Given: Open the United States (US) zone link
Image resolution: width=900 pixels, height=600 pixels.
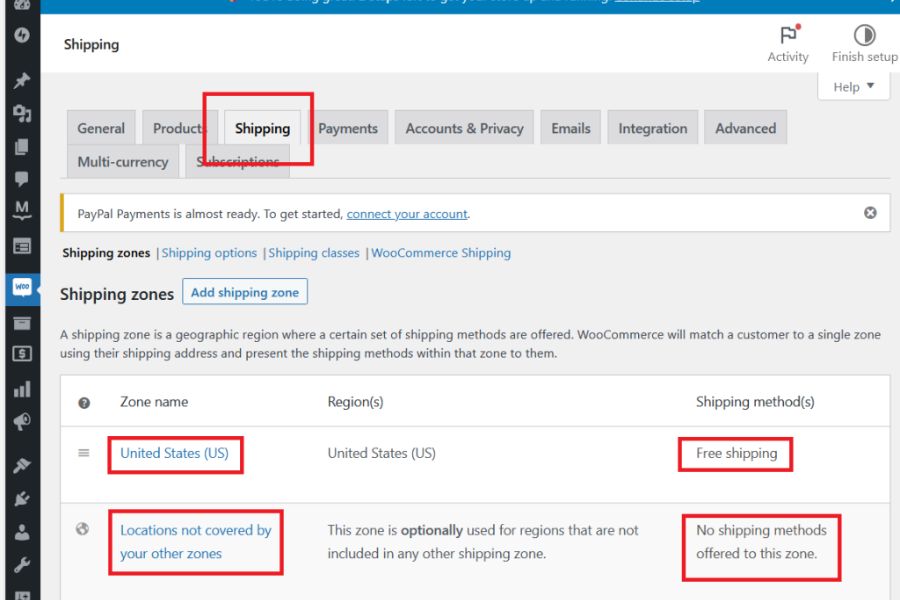Looking at the screenshot, I should coord(174,453).
